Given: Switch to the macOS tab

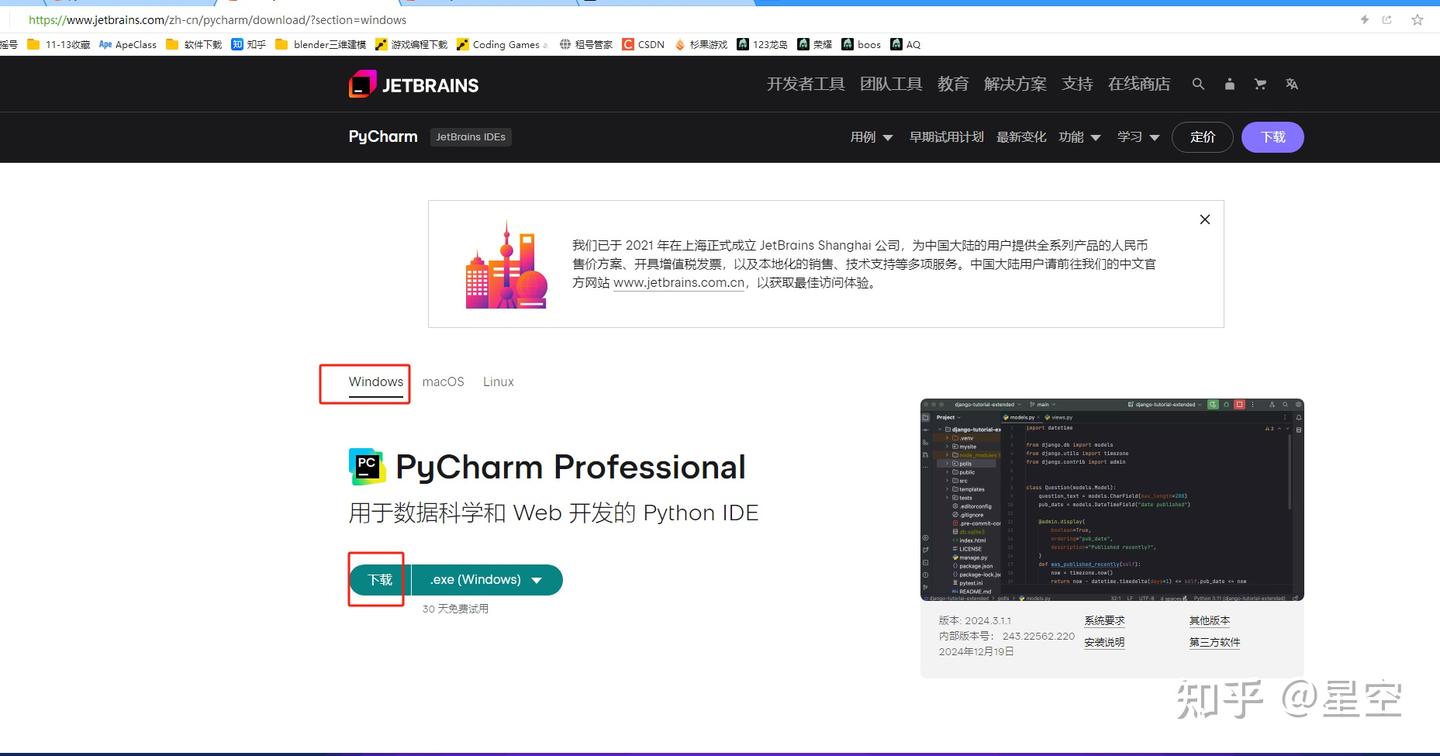Looking at the screenshot, I should click(x=442, y=381).
